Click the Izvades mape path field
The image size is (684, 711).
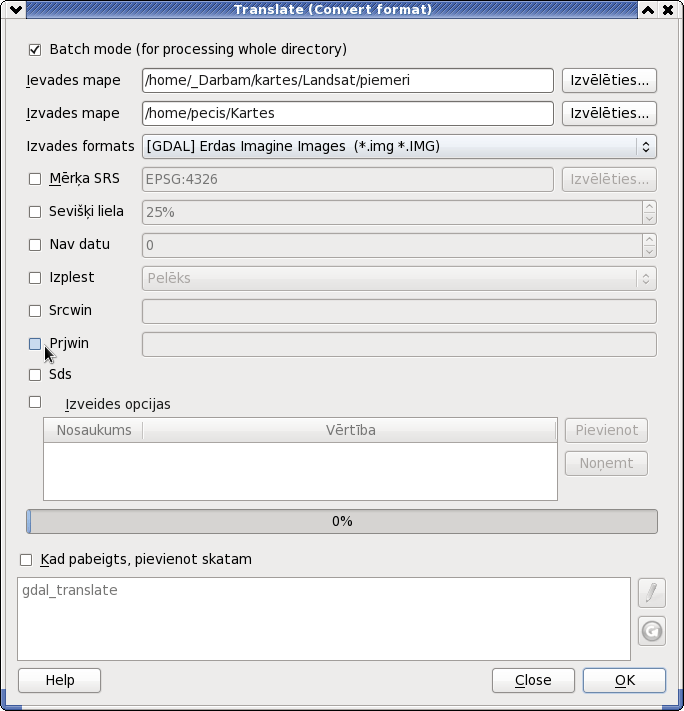[348, 113]
